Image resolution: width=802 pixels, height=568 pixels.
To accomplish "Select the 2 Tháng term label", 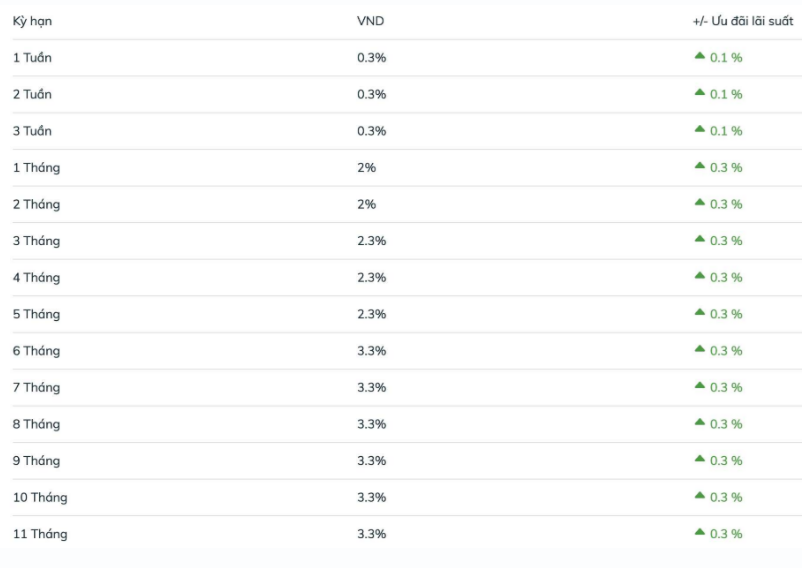I will pos(36,204).
